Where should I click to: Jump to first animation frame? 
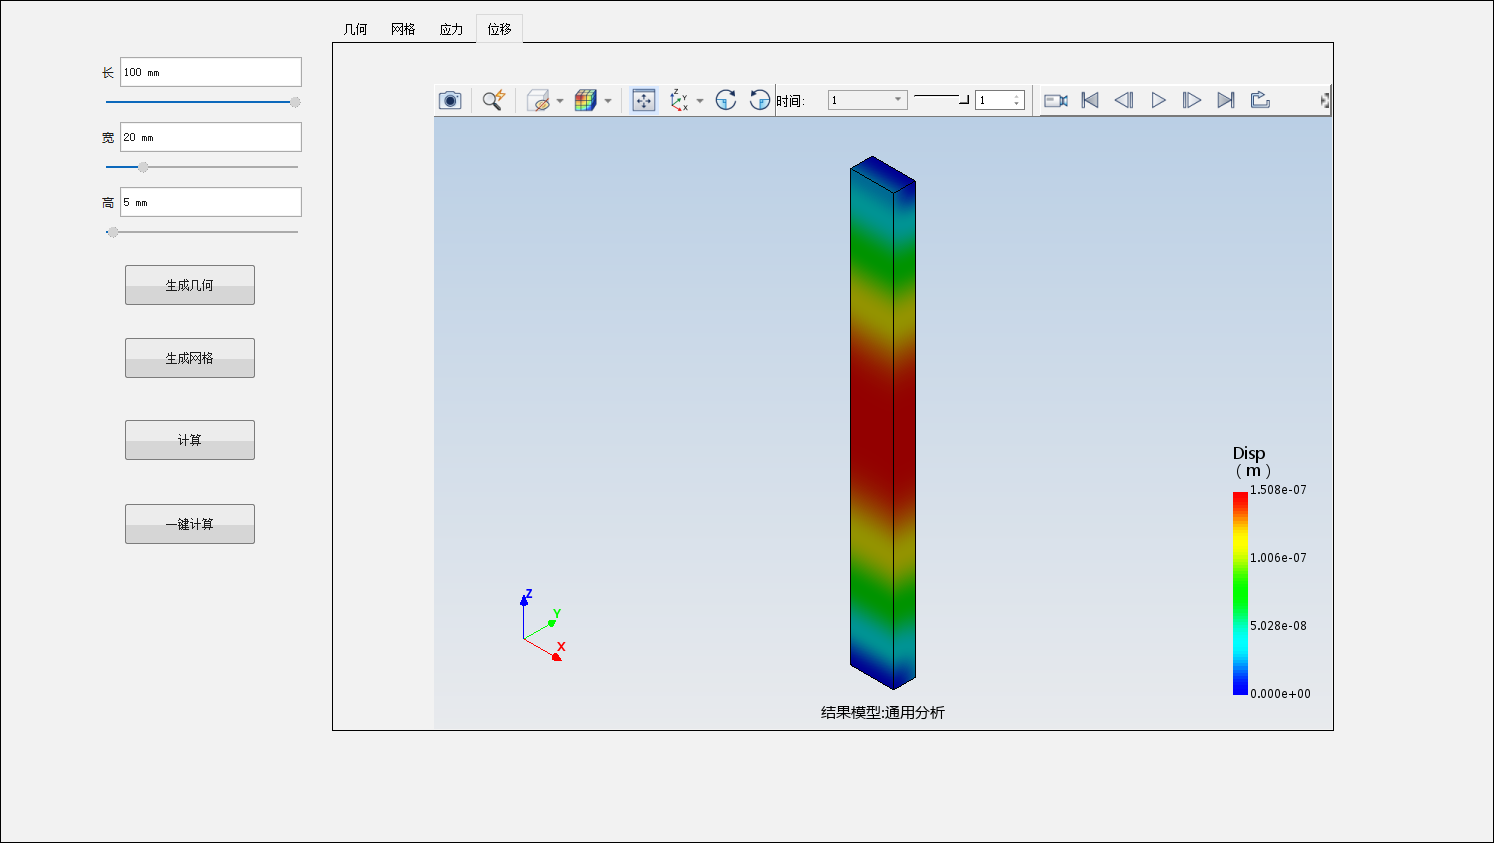[x=1090, y=100]
